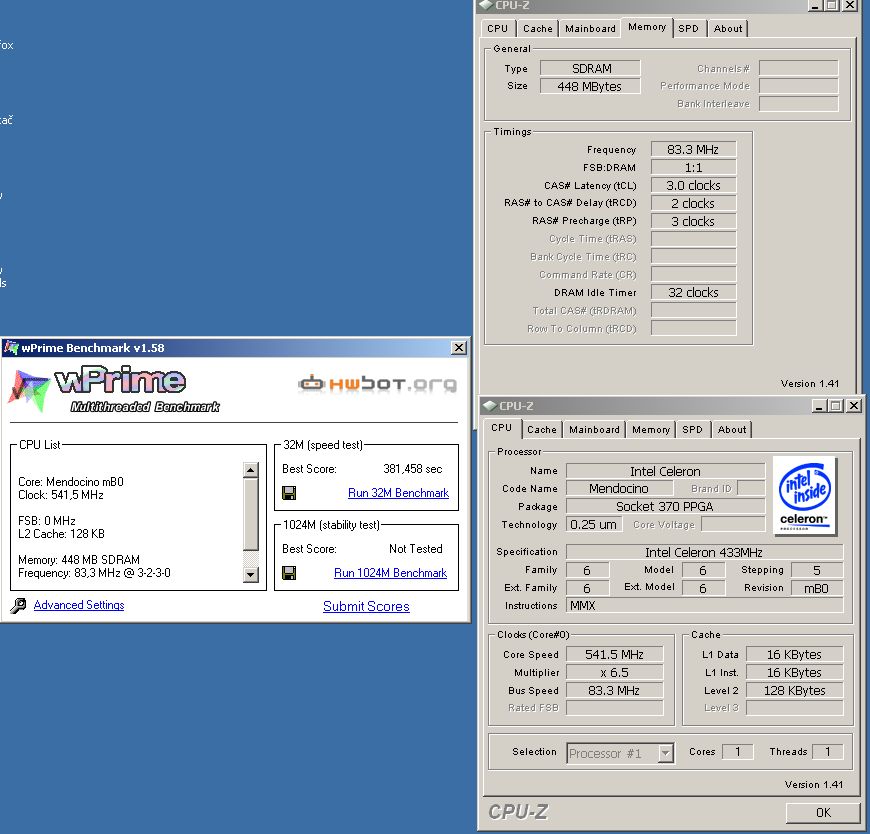This screenshot has width=870, height=834.
Task: Select the Memory tab in upper CPU-Z window
Action: [647, 27]
